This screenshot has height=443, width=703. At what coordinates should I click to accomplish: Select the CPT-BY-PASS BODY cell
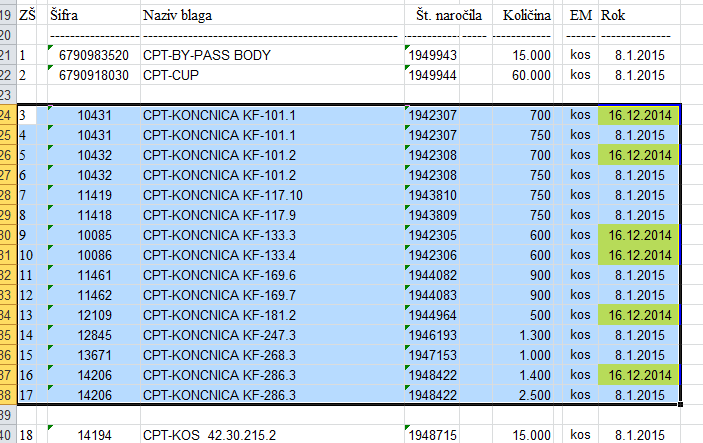click(x=270, y=55)
